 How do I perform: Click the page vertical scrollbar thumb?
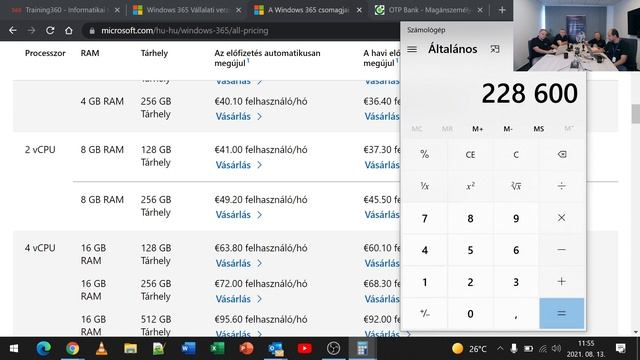(x=636, y=113)
